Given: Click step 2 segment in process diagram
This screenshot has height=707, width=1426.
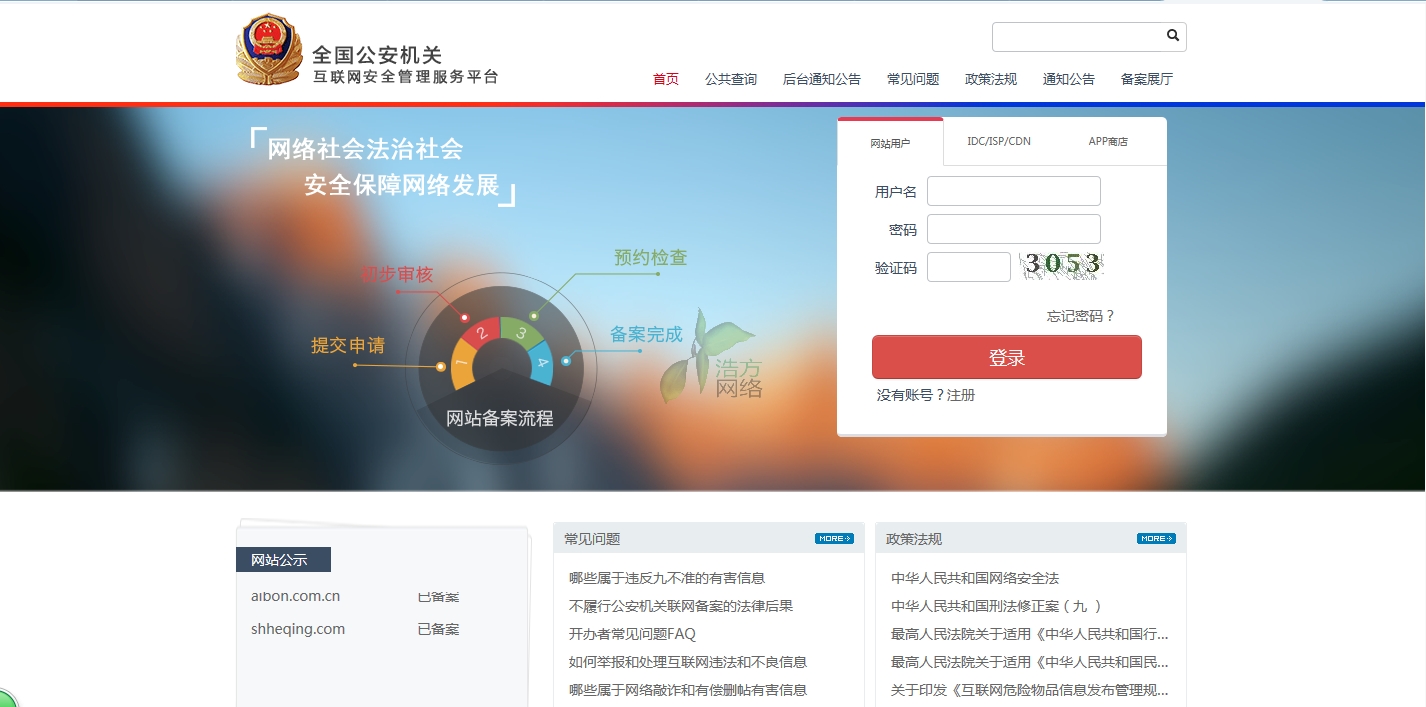Looking at the screenshot, I should [x=482, y=333].
